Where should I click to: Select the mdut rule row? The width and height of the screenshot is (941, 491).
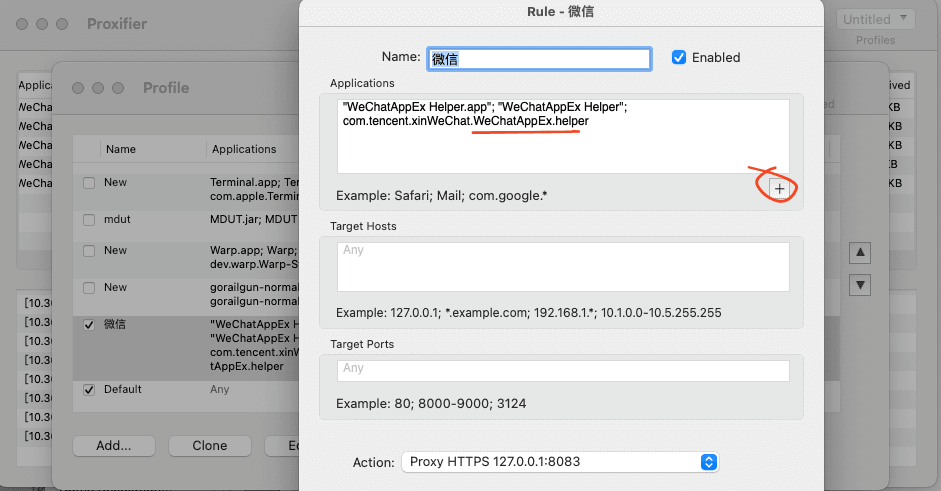click(186, 226)
